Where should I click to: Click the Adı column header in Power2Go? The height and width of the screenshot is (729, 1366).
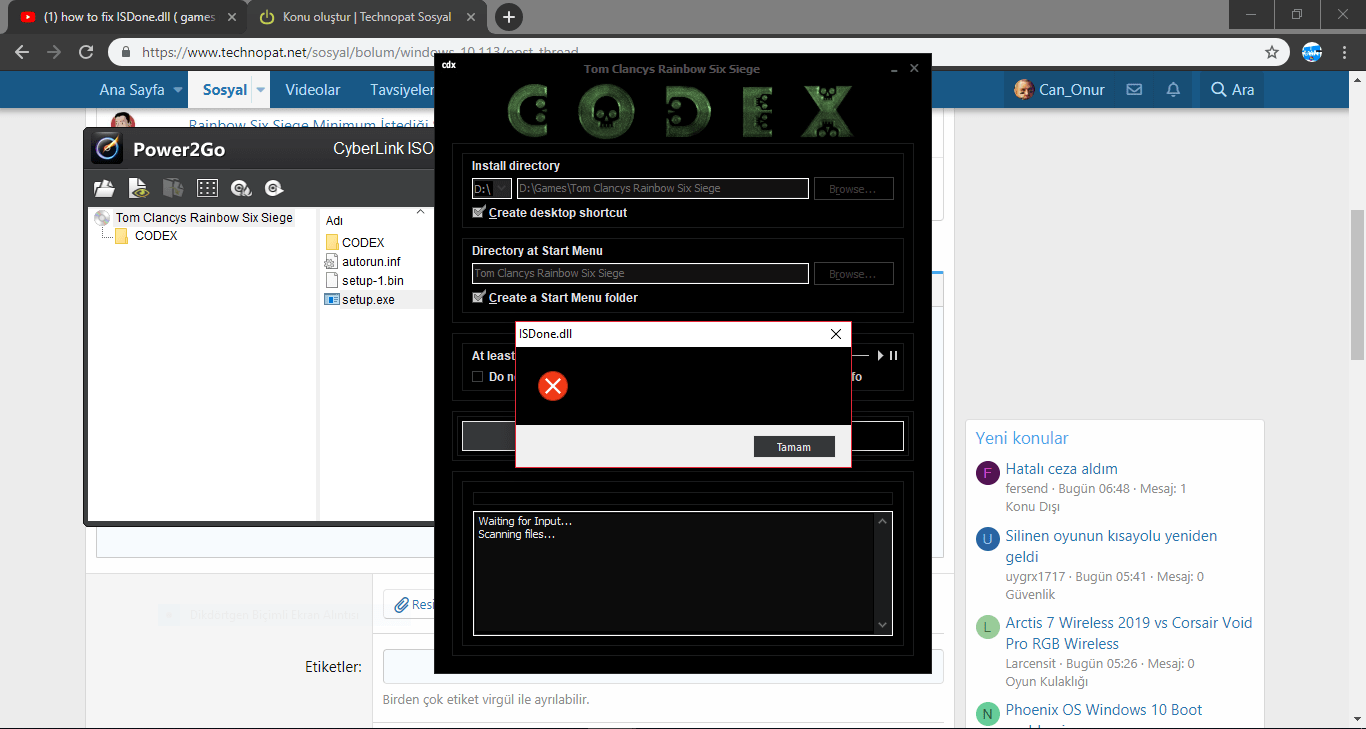[x=335, y=221]
